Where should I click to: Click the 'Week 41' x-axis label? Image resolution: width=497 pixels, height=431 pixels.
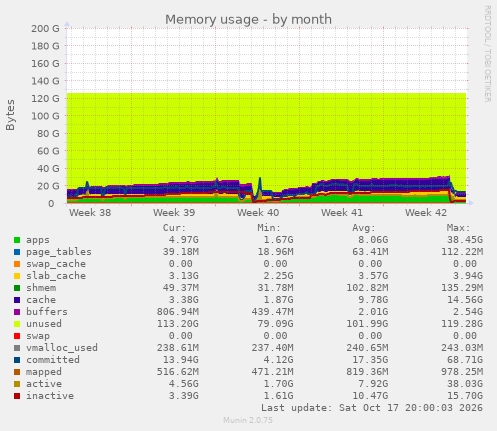pyautogui.click(x=342, y=213)
